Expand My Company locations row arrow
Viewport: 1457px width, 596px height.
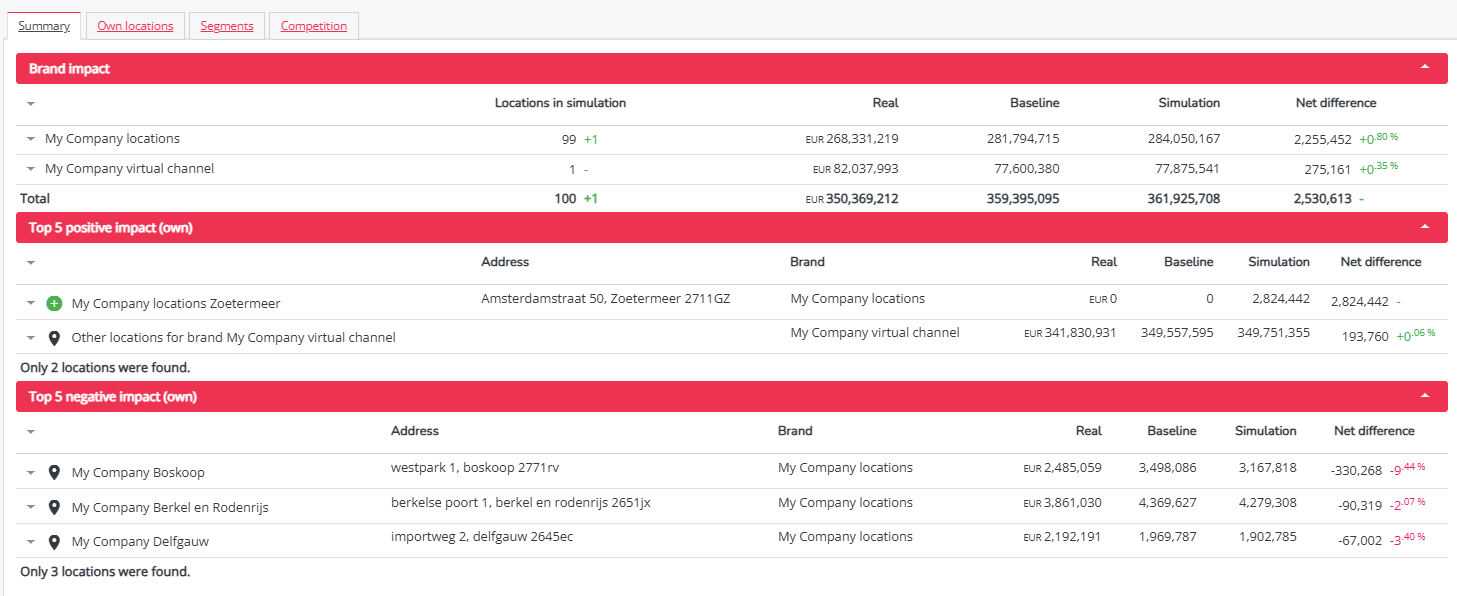tap(31, 139)
